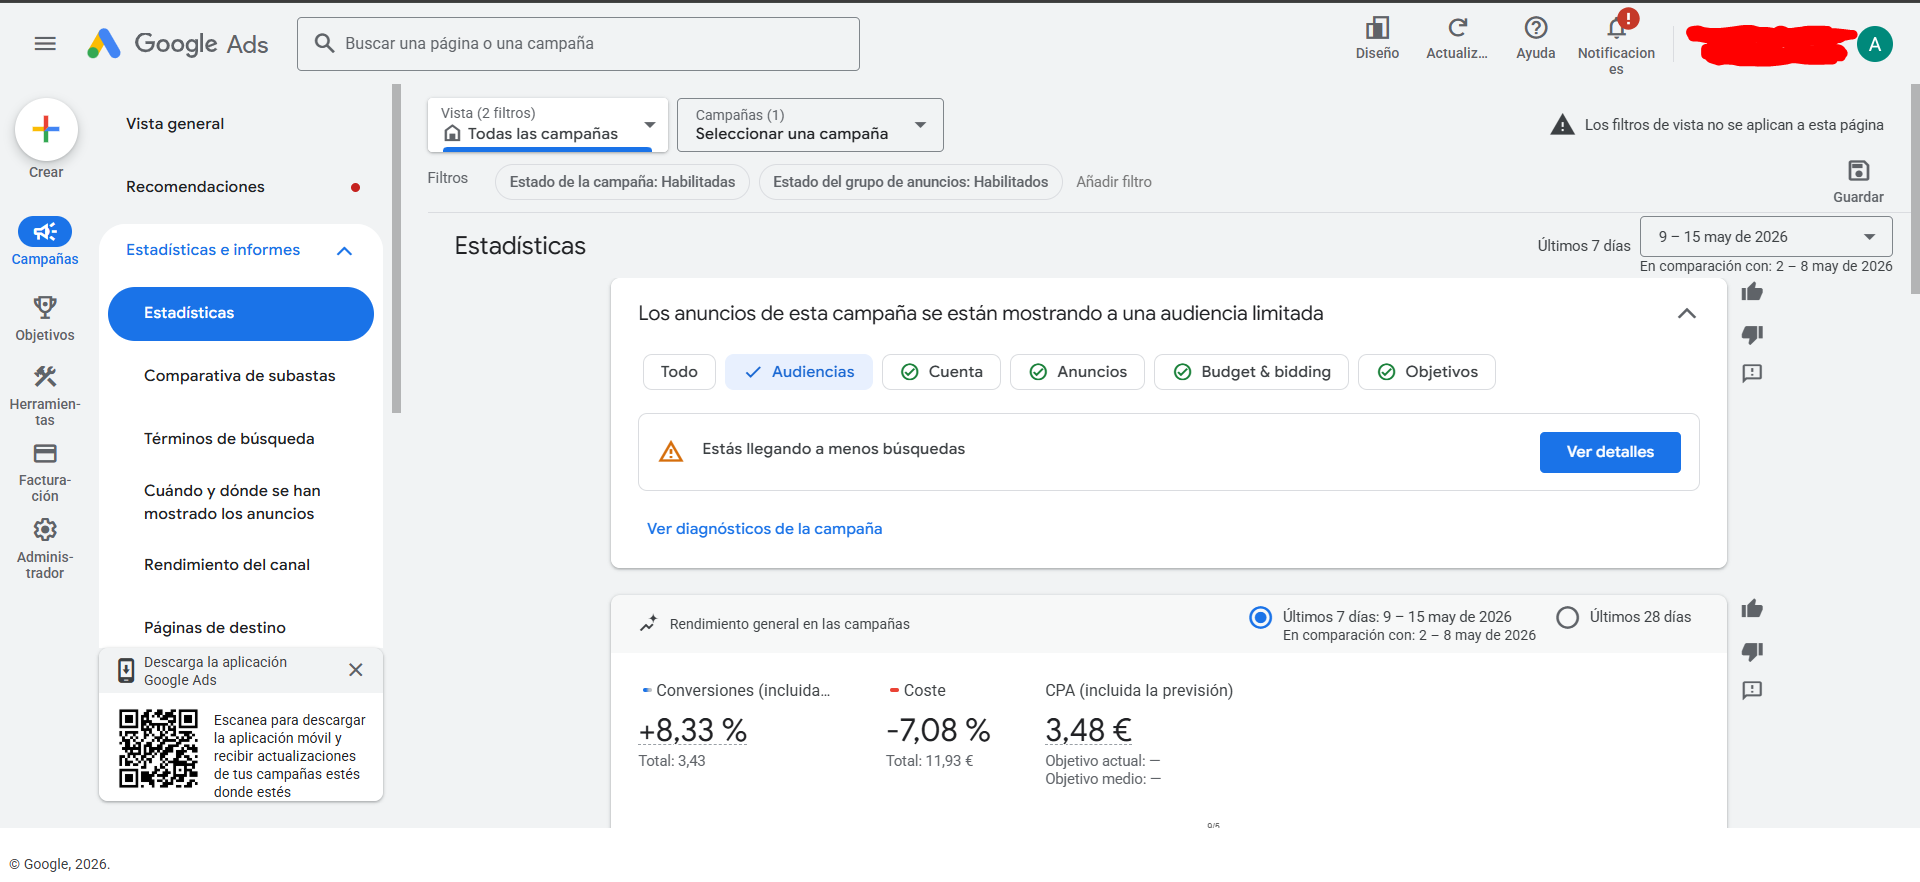Click the search magnifier icon
Image resolution: width=1920 pixels, height=882 pixels.
point(324,43)
